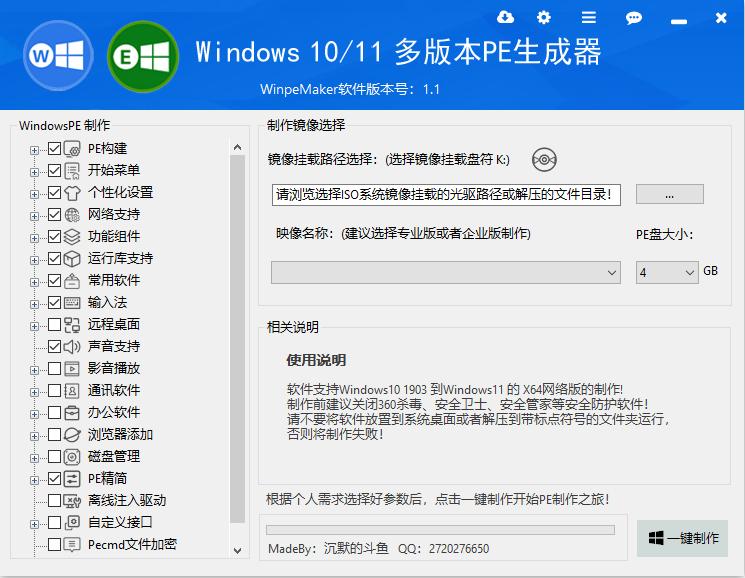Click the tree scrollbar up arrow

238,147
